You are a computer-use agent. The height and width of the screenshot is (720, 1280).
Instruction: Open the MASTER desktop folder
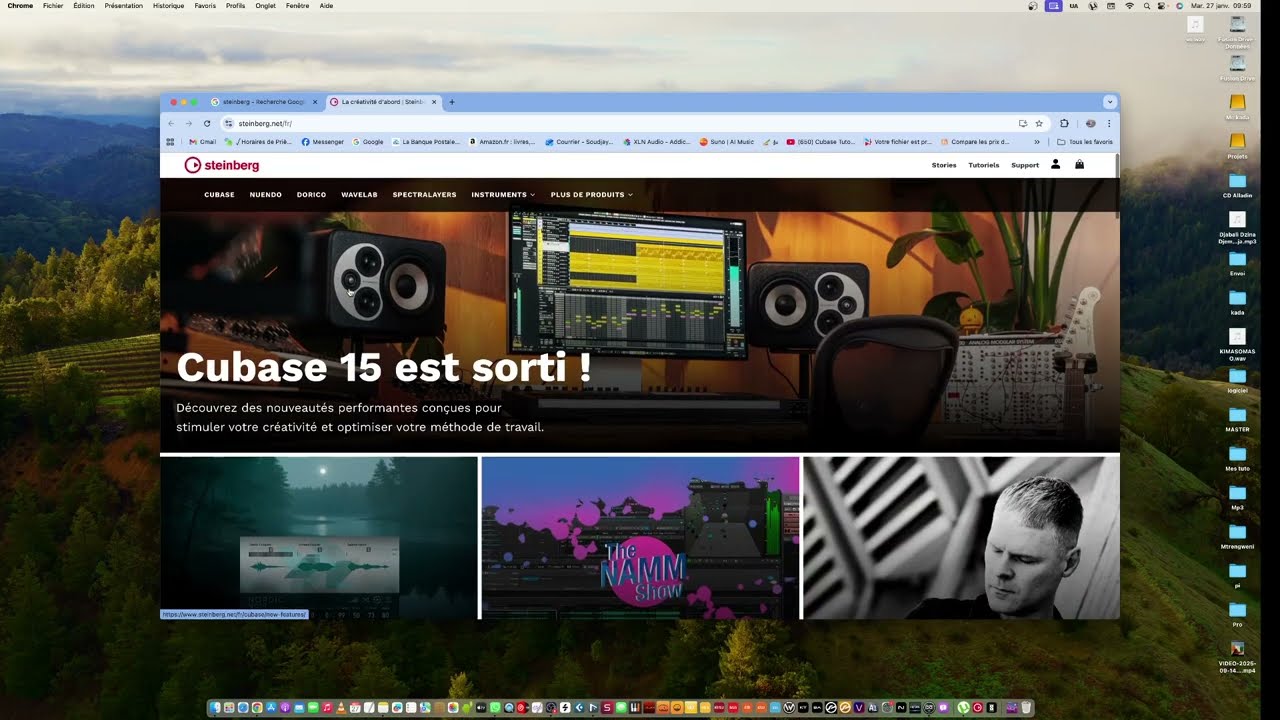[x=1237, y=419]
